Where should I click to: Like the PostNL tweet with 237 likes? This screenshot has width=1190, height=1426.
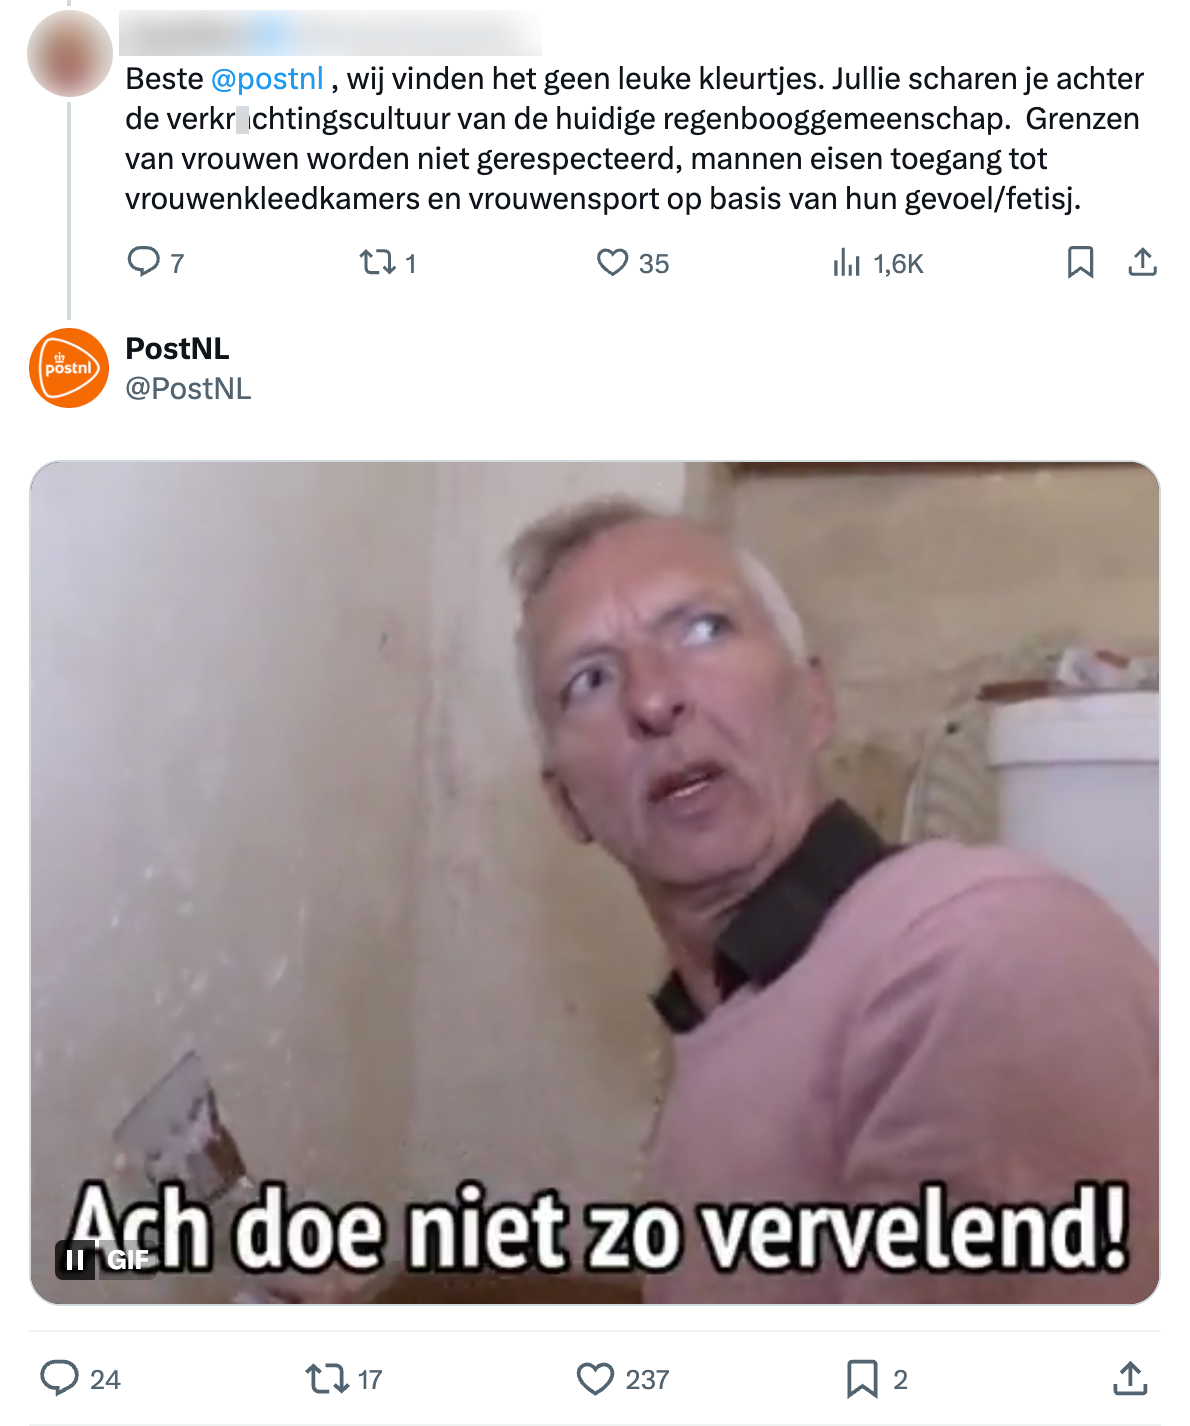point(623,1379)
